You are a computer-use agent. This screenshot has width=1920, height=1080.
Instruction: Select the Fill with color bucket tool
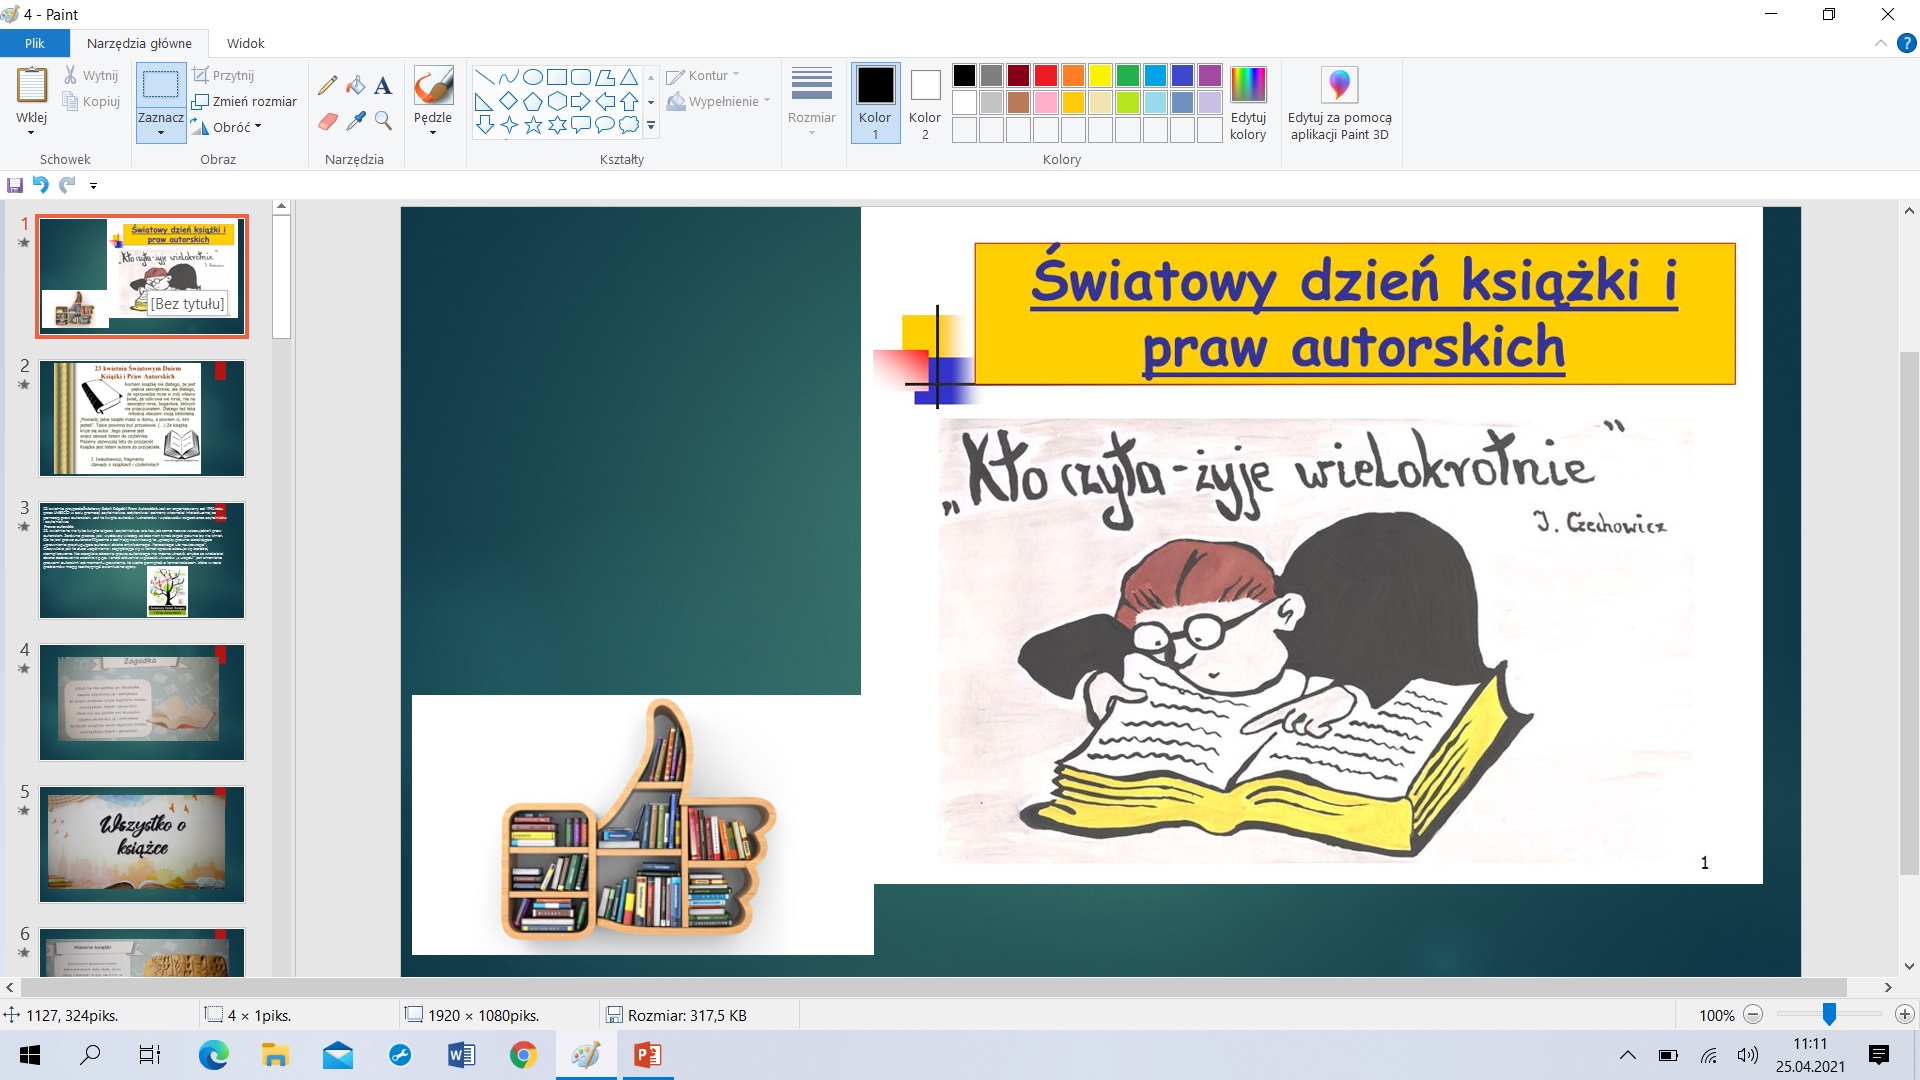click(355, 86)
